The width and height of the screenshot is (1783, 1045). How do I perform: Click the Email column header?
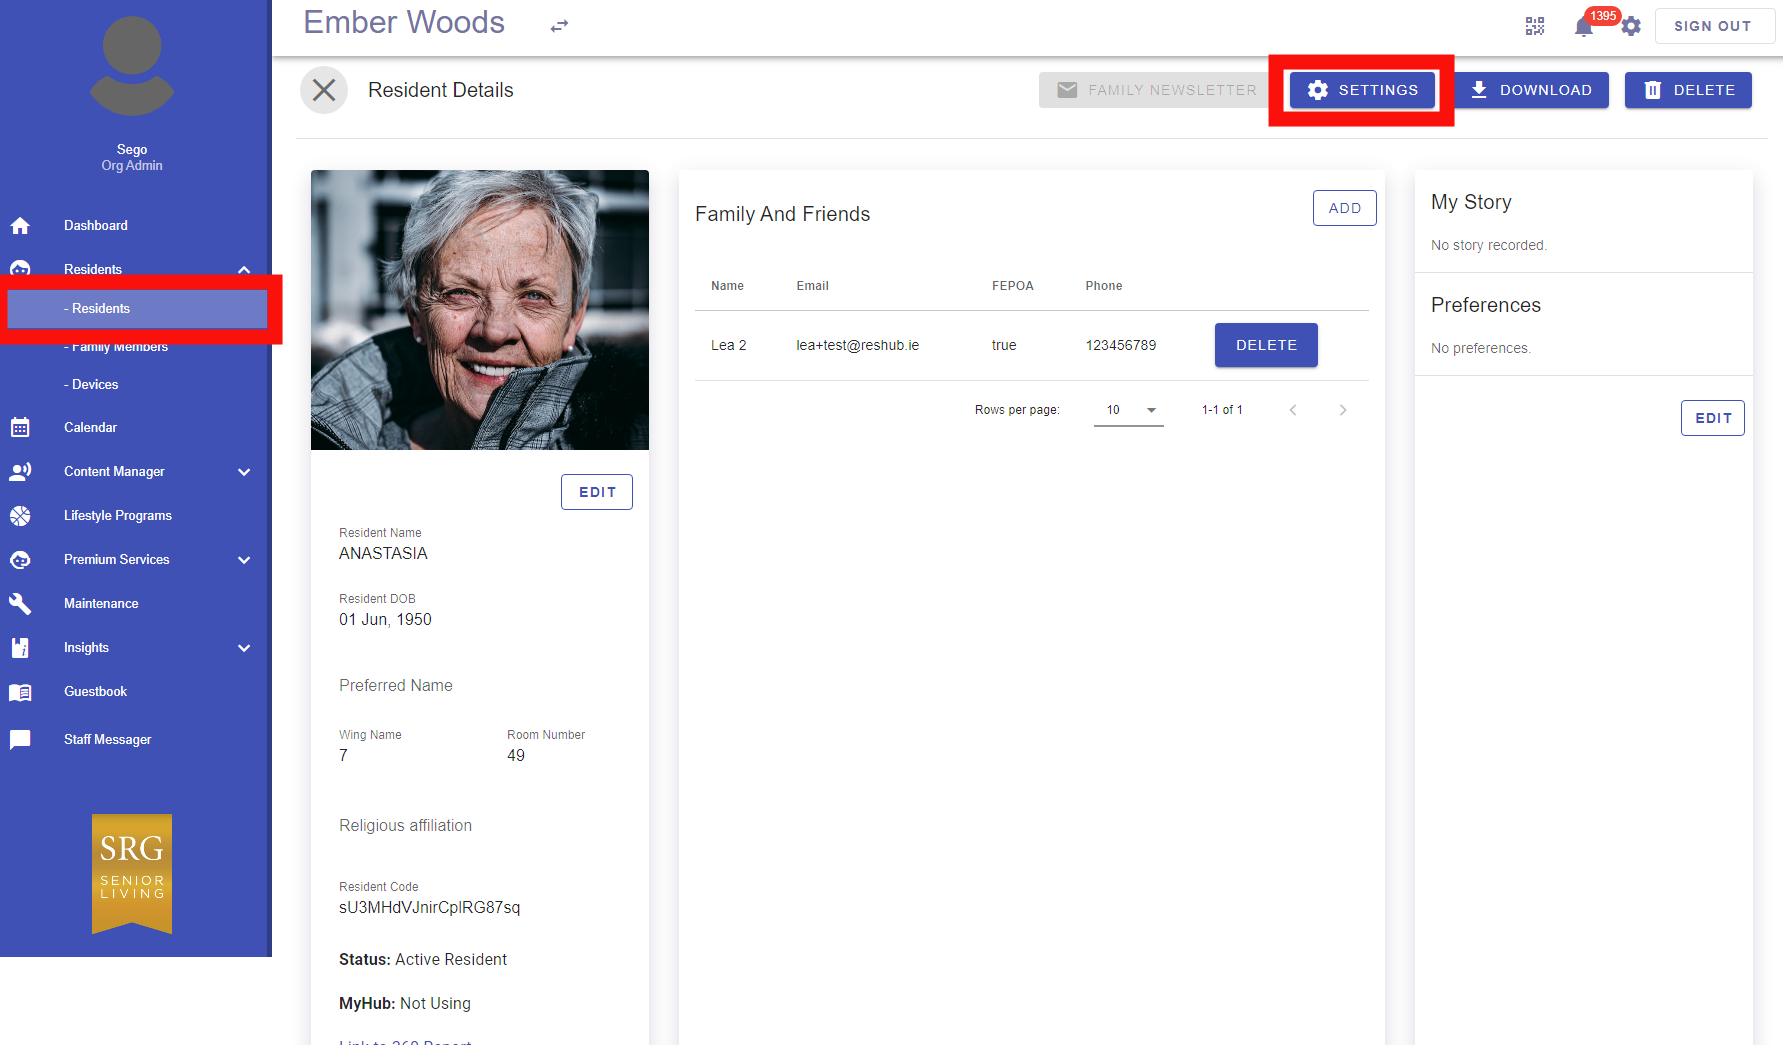813,286
